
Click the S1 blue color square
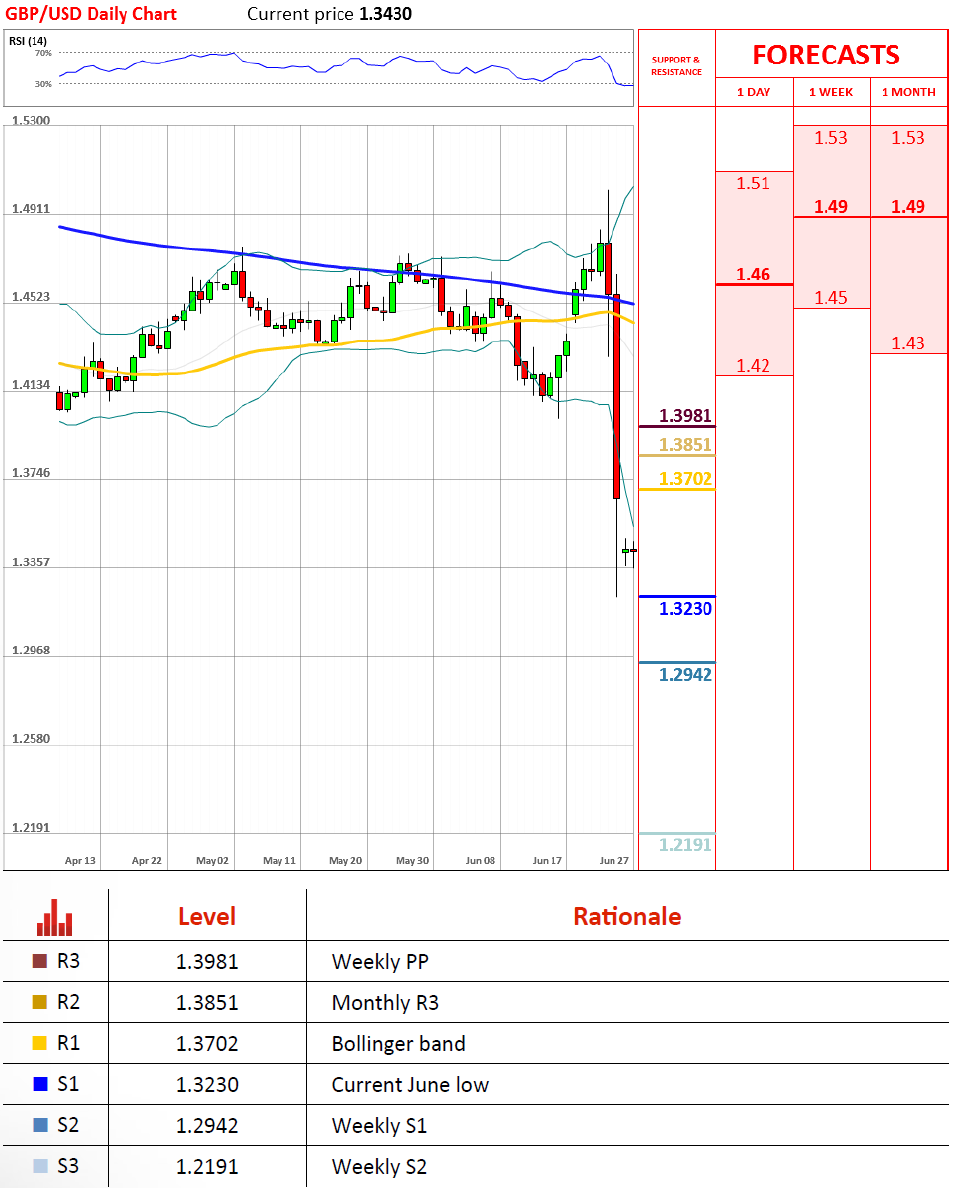(40, 1083)
